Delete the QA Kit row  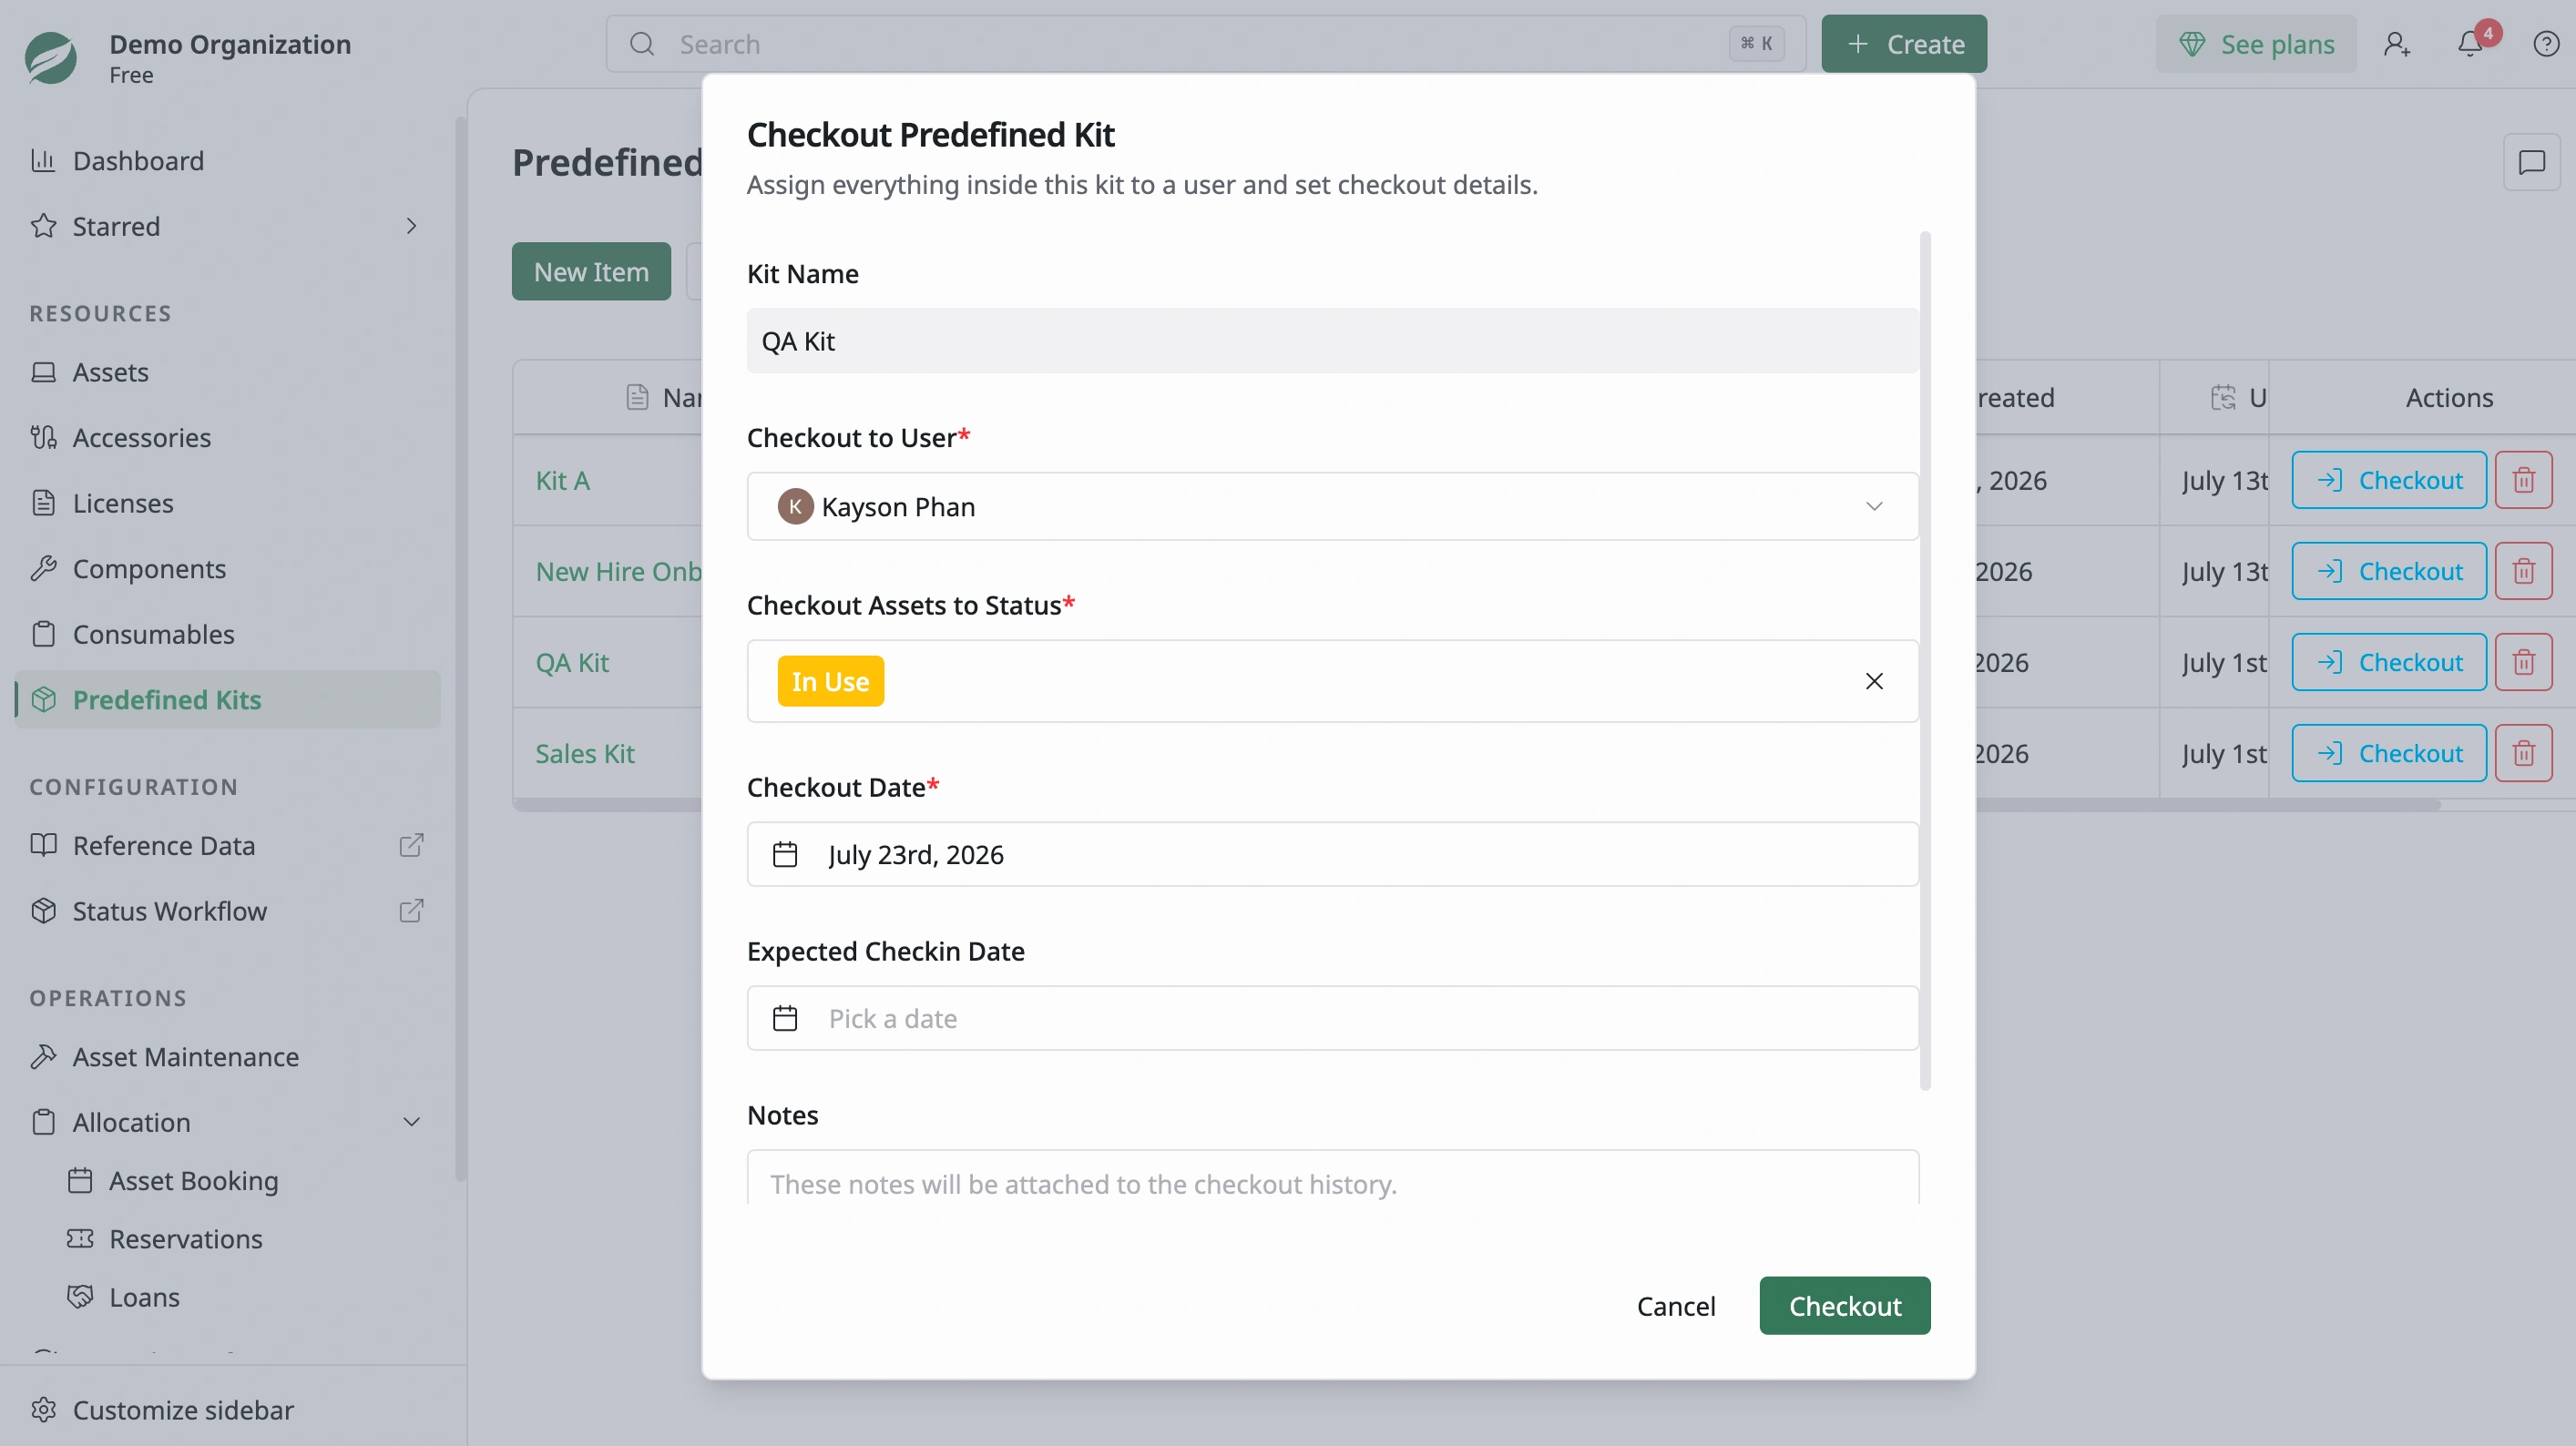click(x=2523, y=662)
